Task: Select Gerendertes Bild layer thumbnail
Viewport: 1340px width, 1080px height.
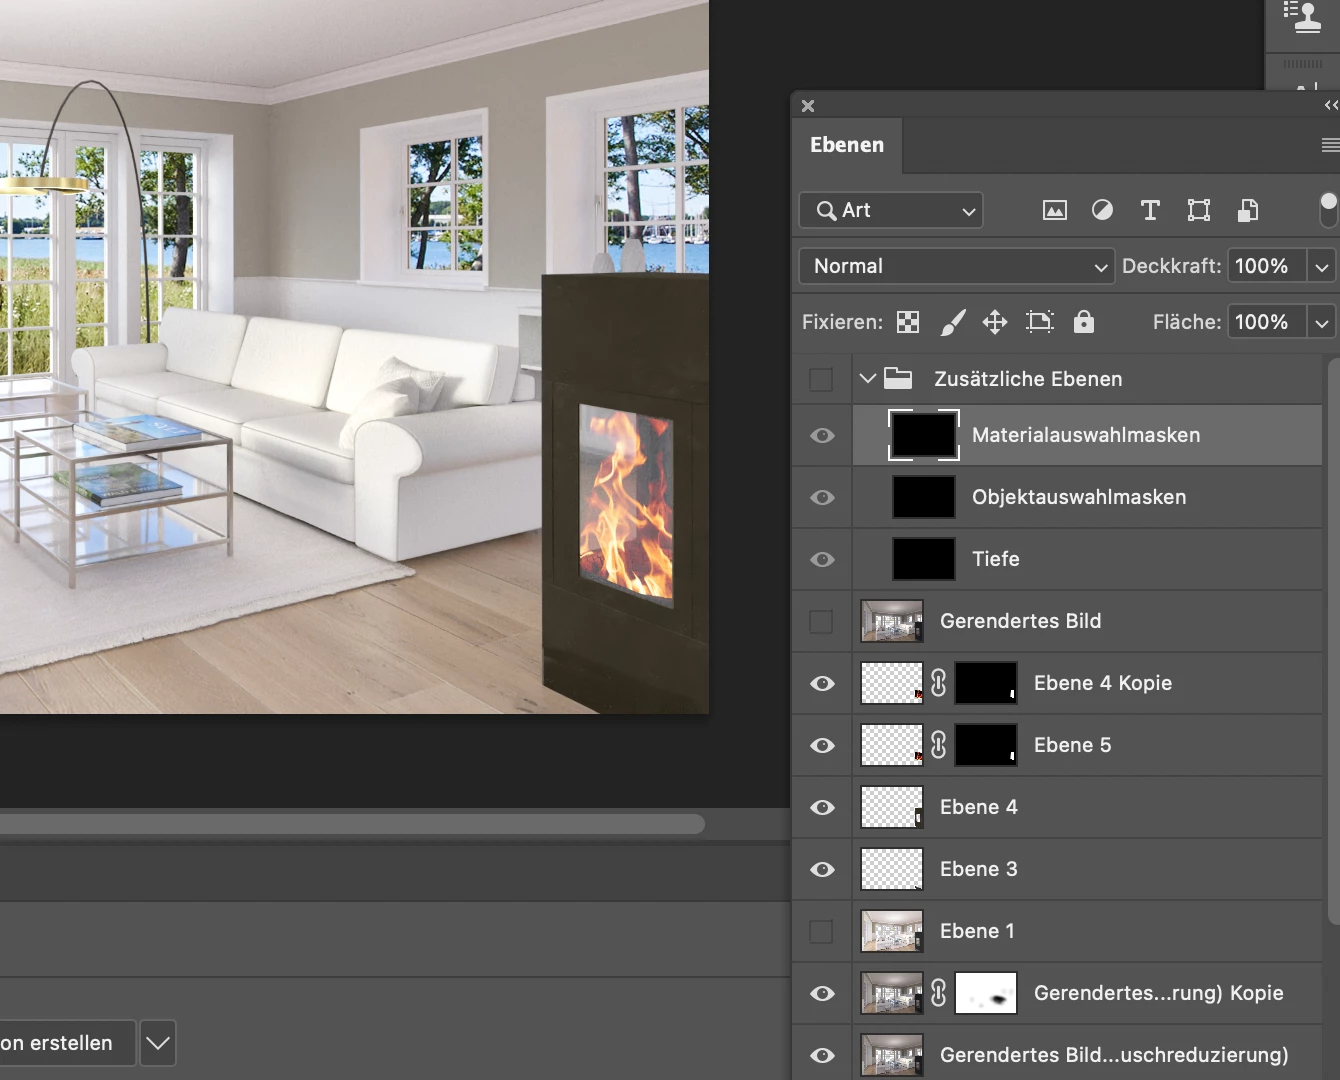Action: (892, 621)
